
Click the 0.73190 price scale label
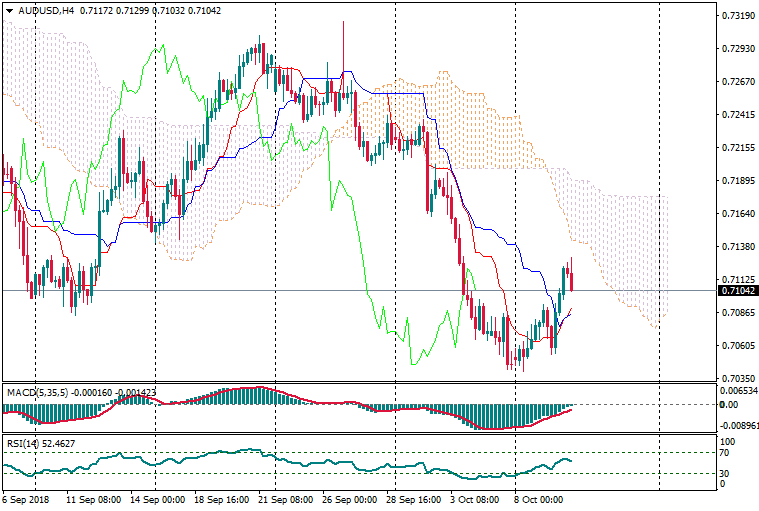(737, 16)
